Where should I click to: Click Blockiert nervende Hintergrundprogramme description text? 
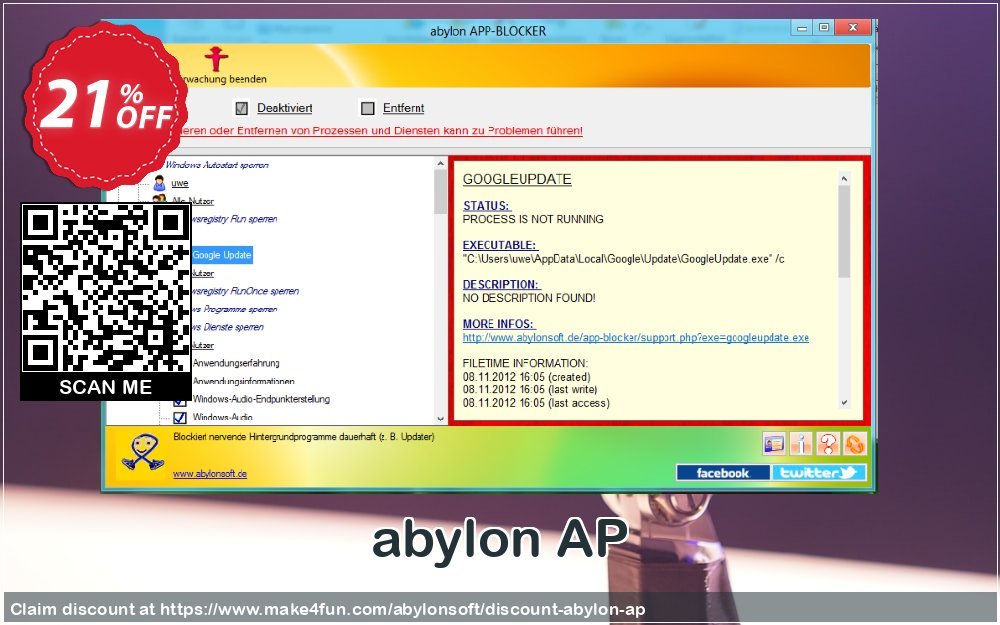coord(304,437)
